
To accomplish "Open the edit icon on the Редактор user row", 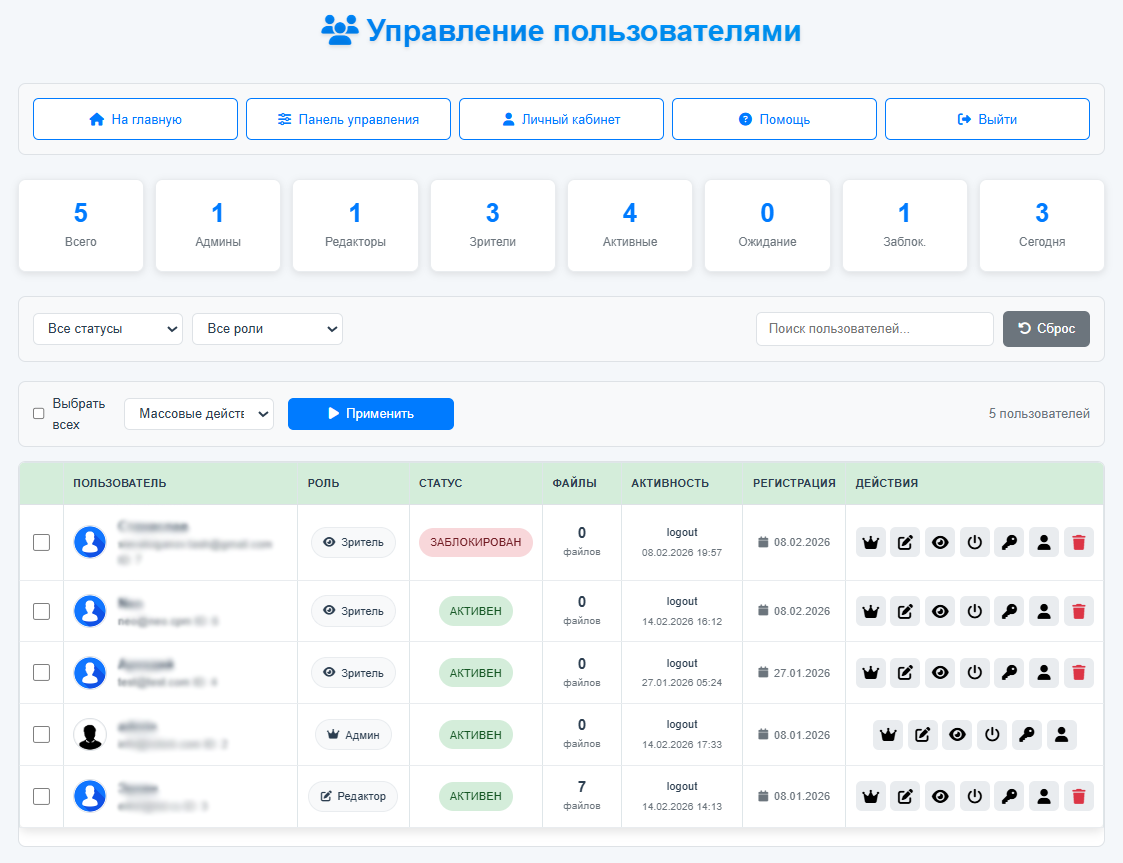I will (x=905, y=795).
